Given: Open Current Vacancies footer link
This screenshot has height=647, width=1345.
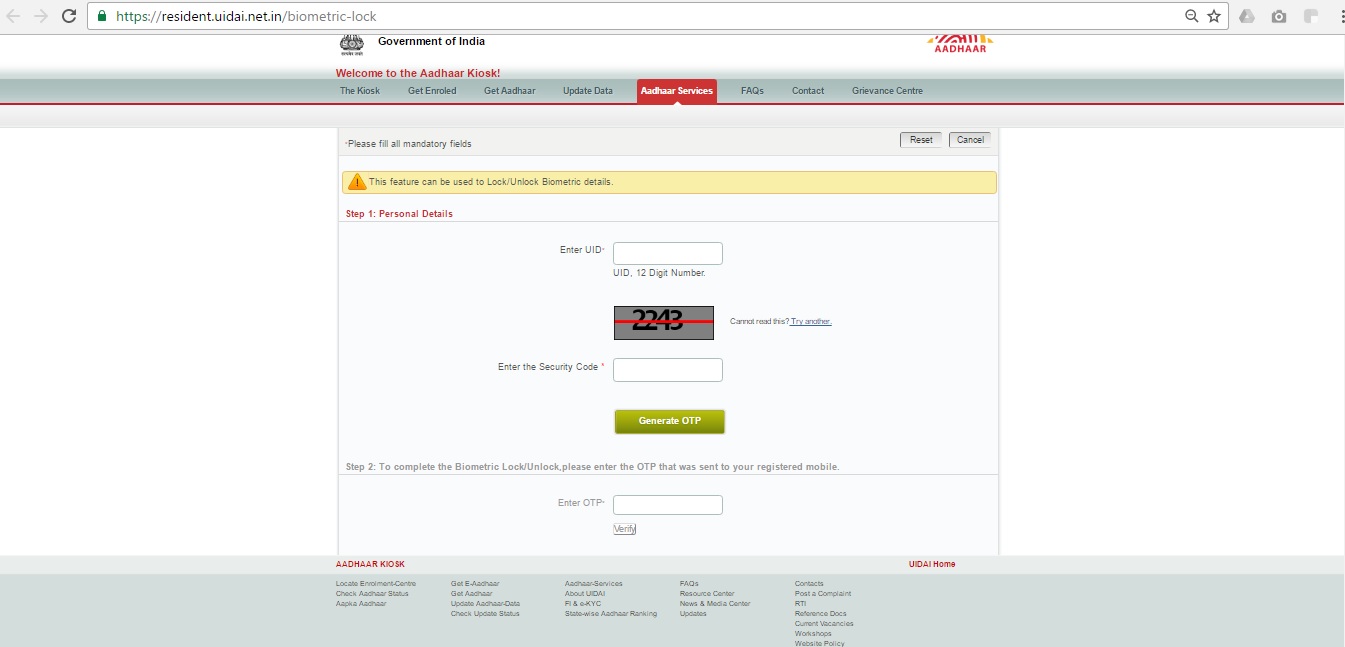Looking at the screenshot, I should coord(824,623).
